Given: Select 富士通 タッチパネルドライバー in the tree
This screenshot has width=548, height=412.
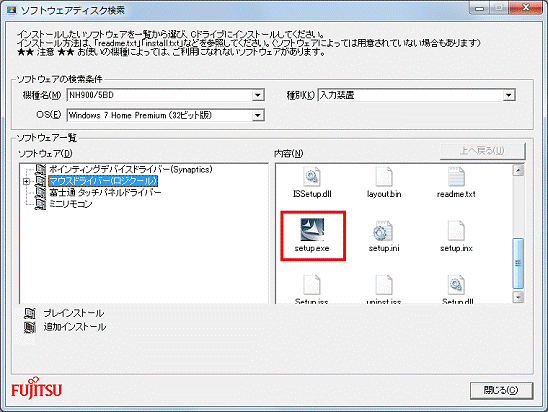Looking at the screenshot, I should coord(105,193).
